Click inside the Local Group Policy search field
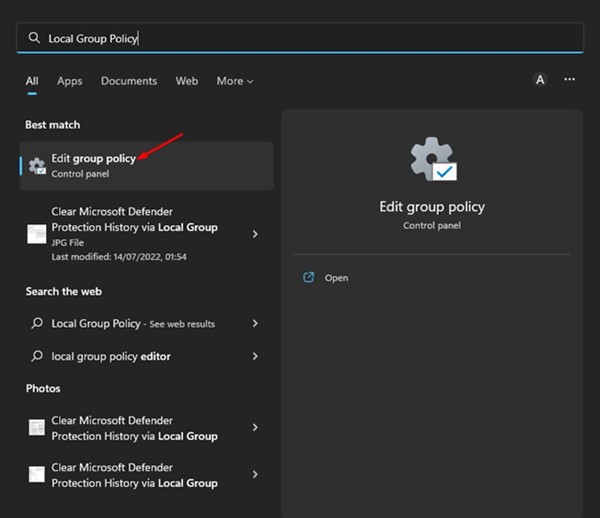The image size is (600, 518). point(300,38)
